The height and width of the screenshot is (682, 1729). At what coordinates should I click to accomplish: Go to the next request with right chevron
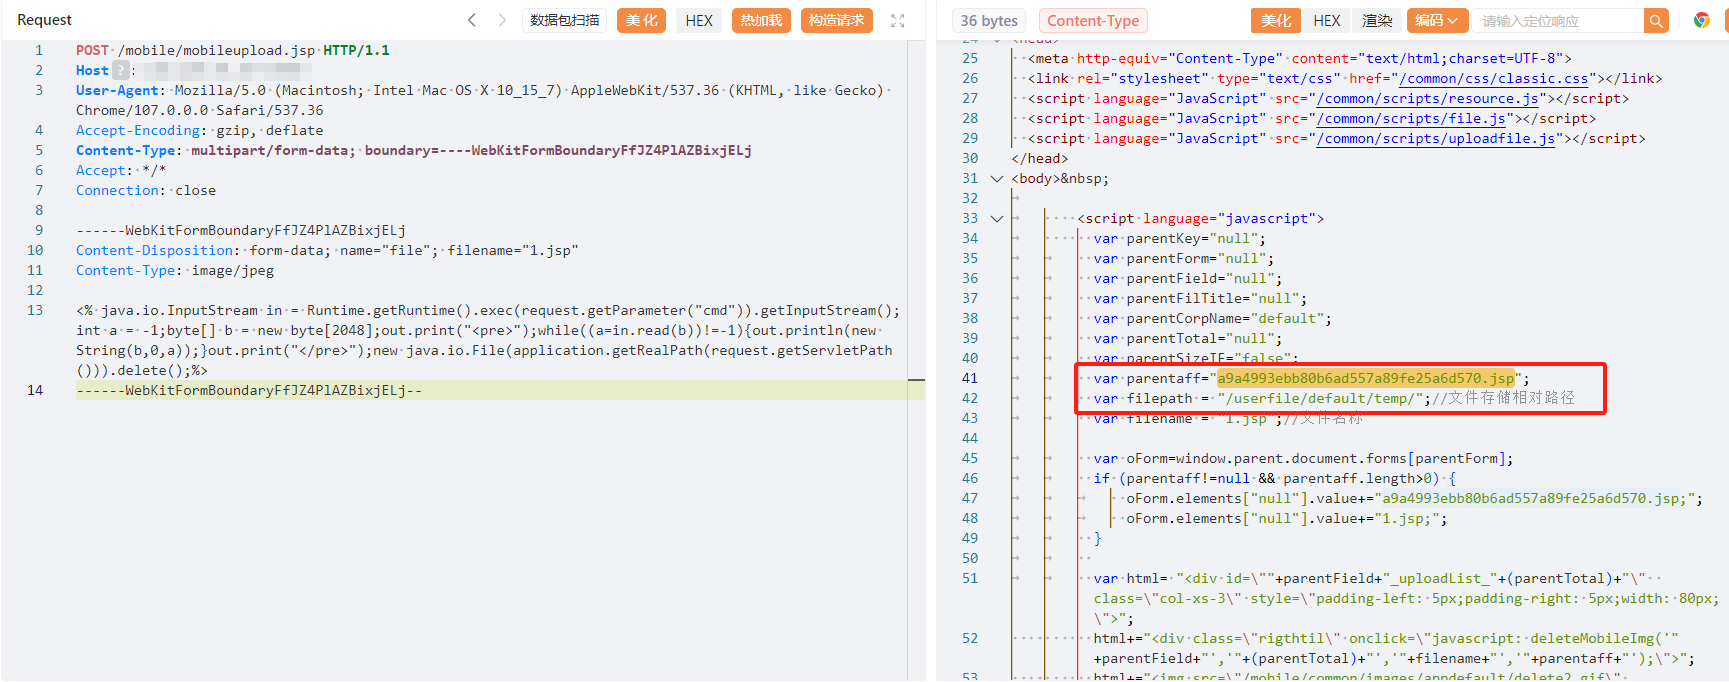pos(502,20)
